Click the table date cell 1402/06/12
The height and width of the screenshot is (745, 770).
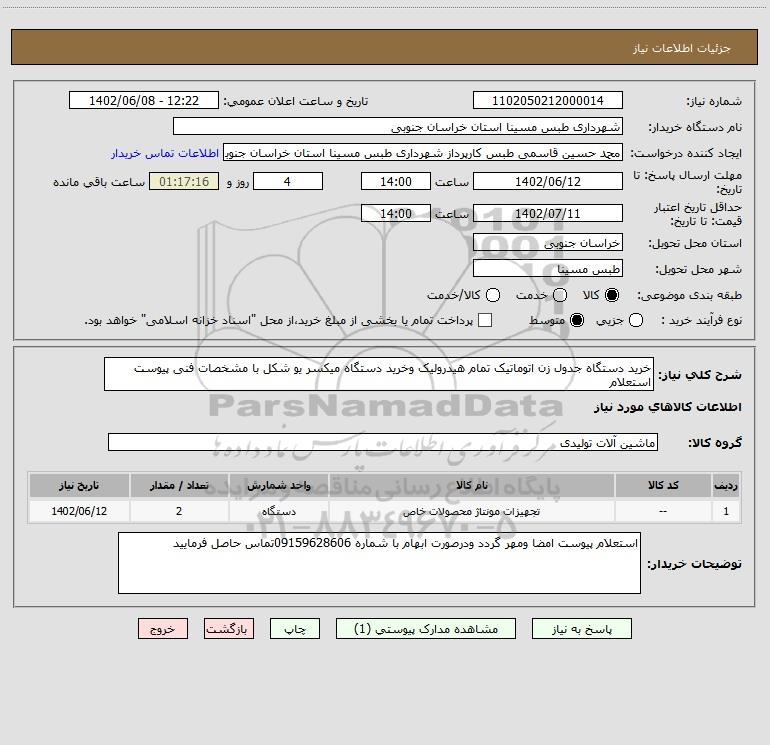pos(79,511)
